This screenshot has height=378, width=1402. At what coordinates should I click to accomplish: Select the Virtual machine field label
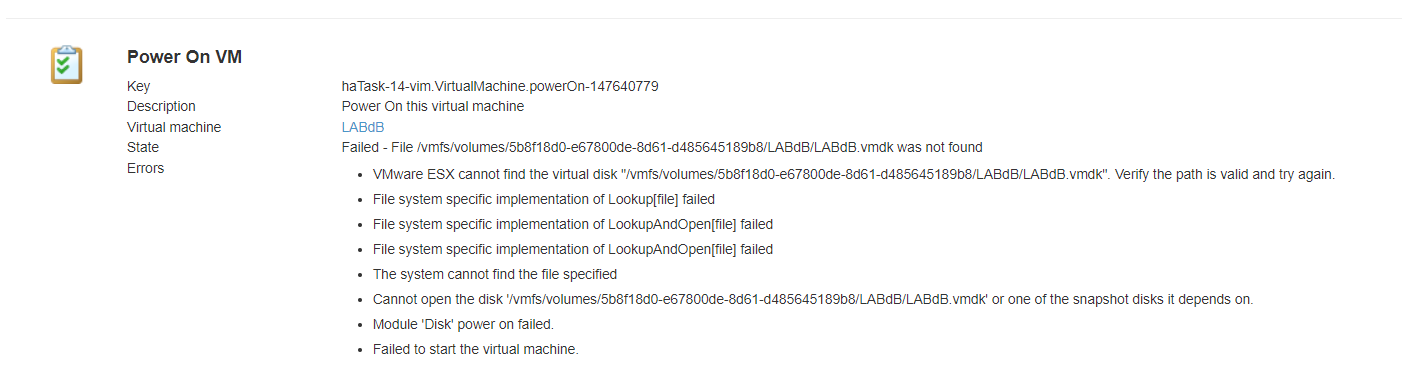[174, 127]
